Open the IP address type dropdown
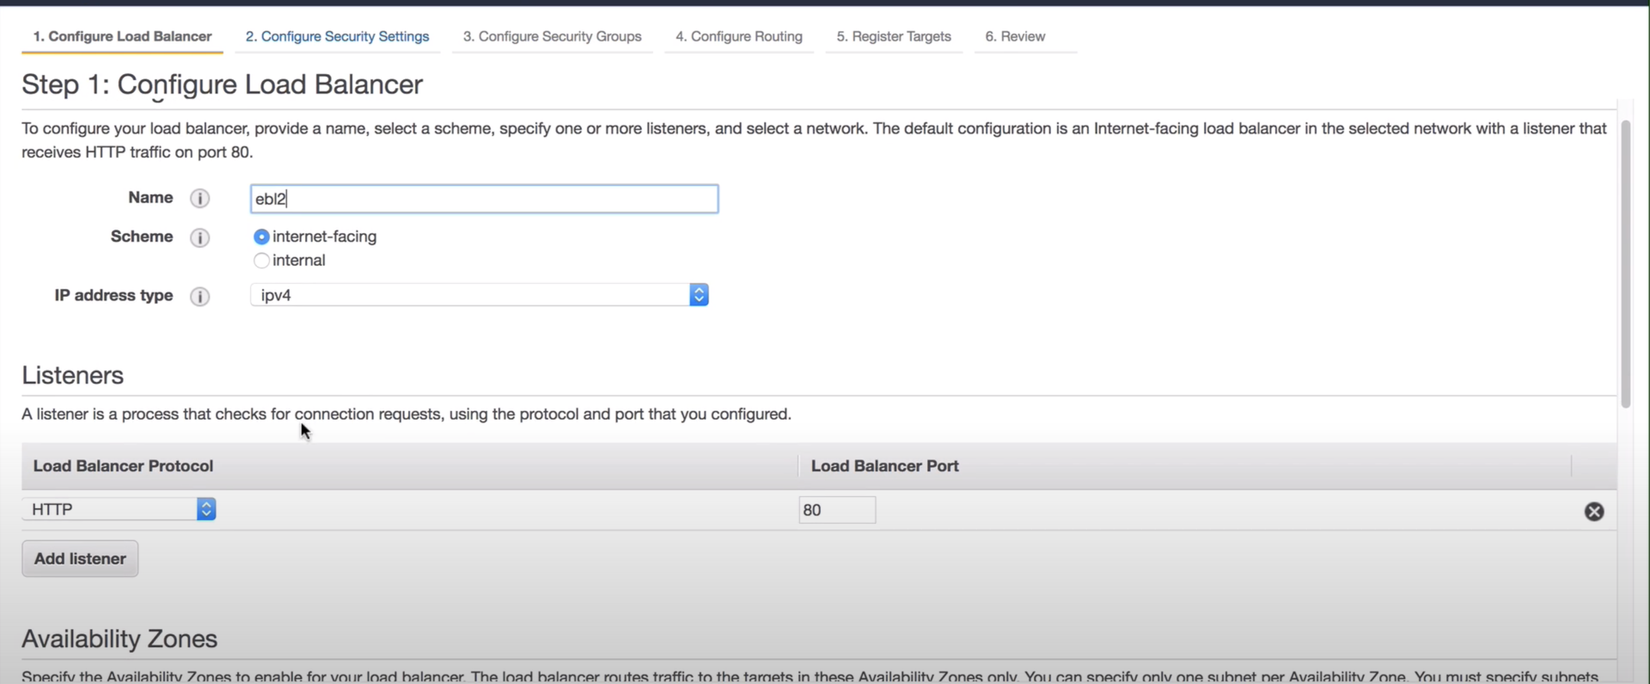 [479, 295]
